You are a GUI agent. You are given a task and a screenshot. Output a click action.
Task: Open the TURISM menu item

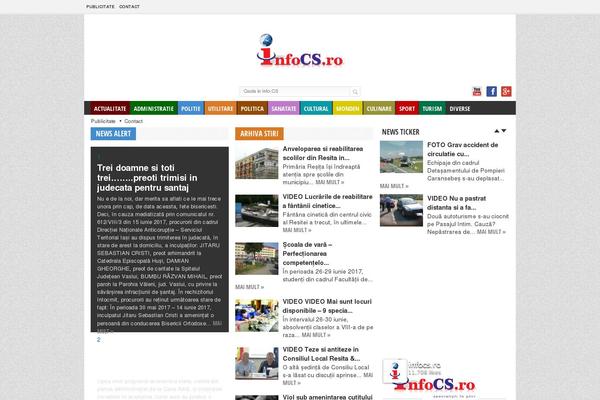(432, 109)
